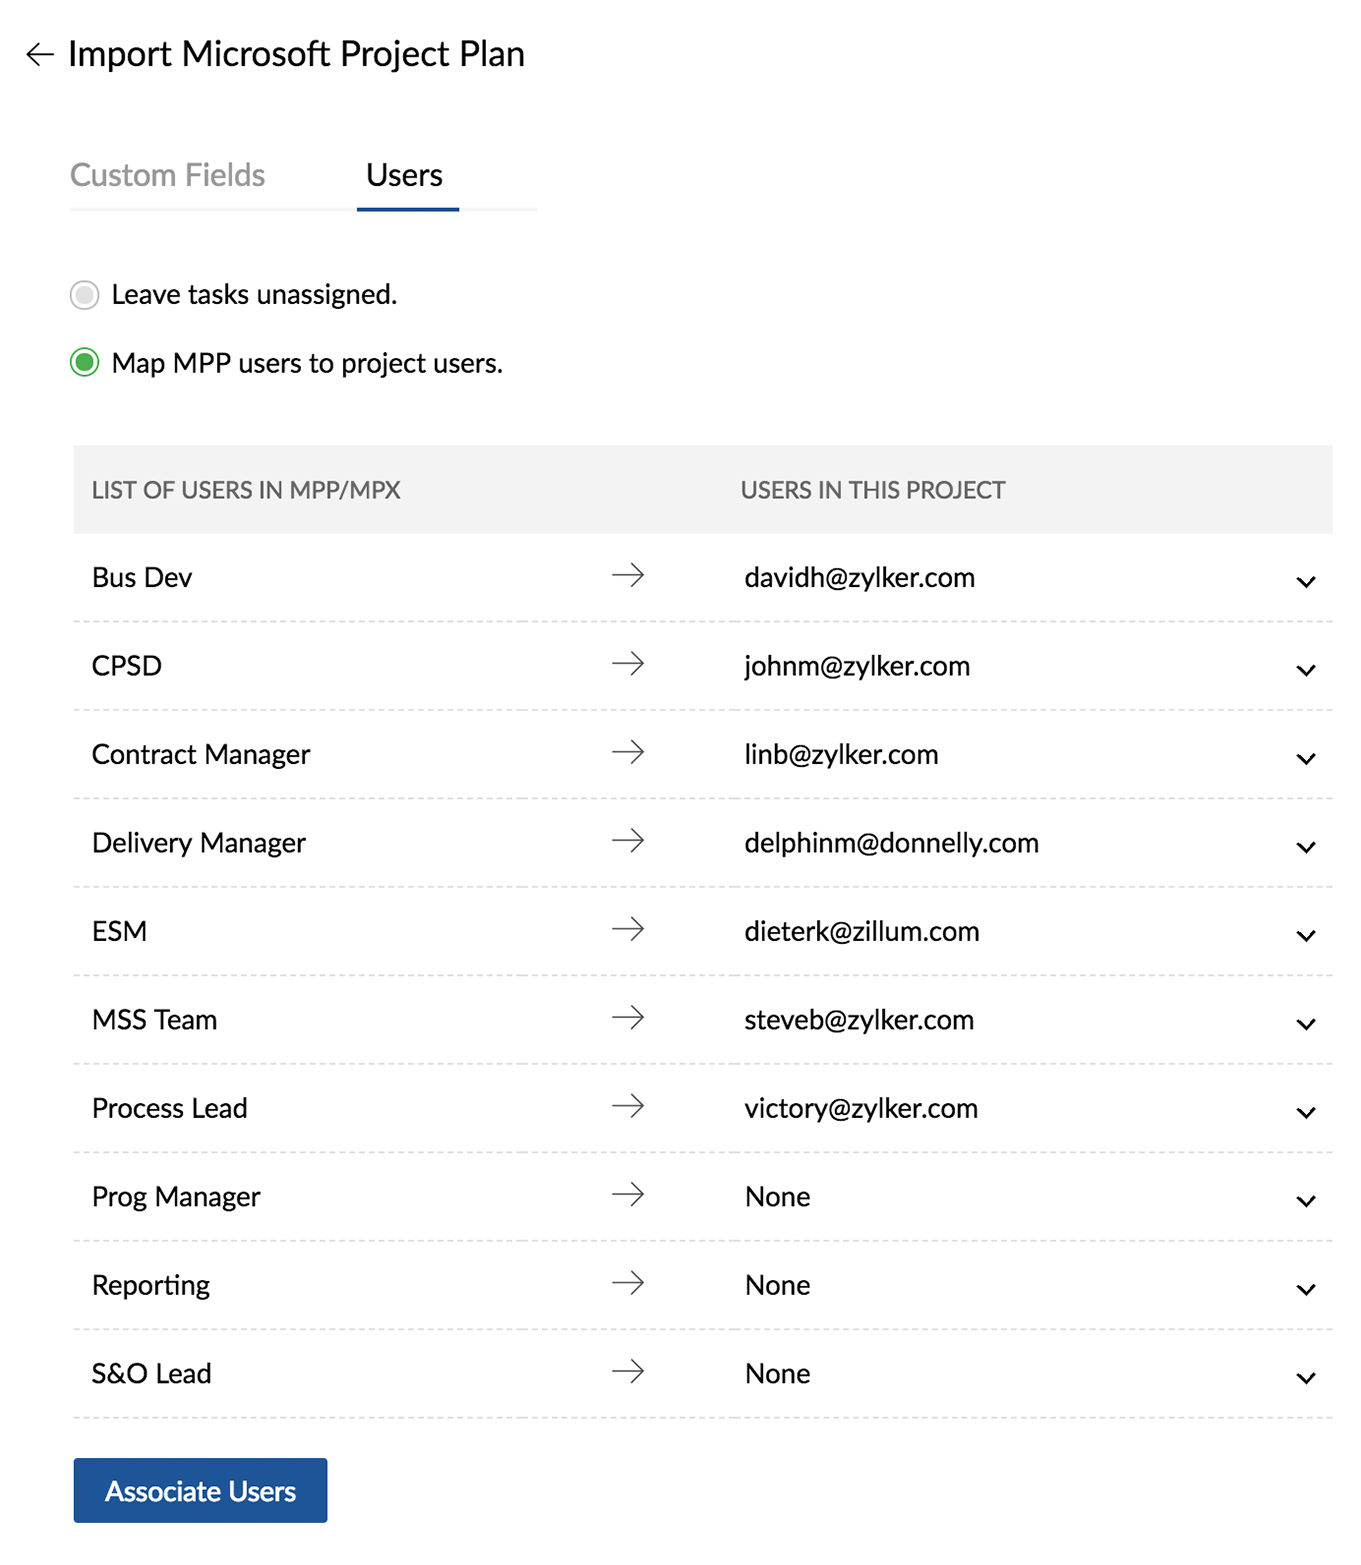Open the Reporting row dropdown chevron

pyautogui.click(x=1306, y=1289)
